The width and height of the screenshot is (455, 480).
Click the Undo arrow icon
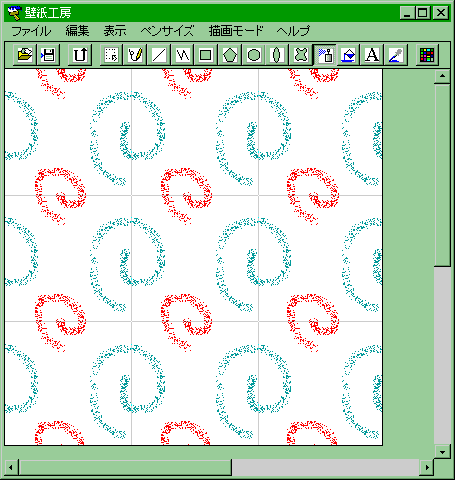(x=80, y=55)
